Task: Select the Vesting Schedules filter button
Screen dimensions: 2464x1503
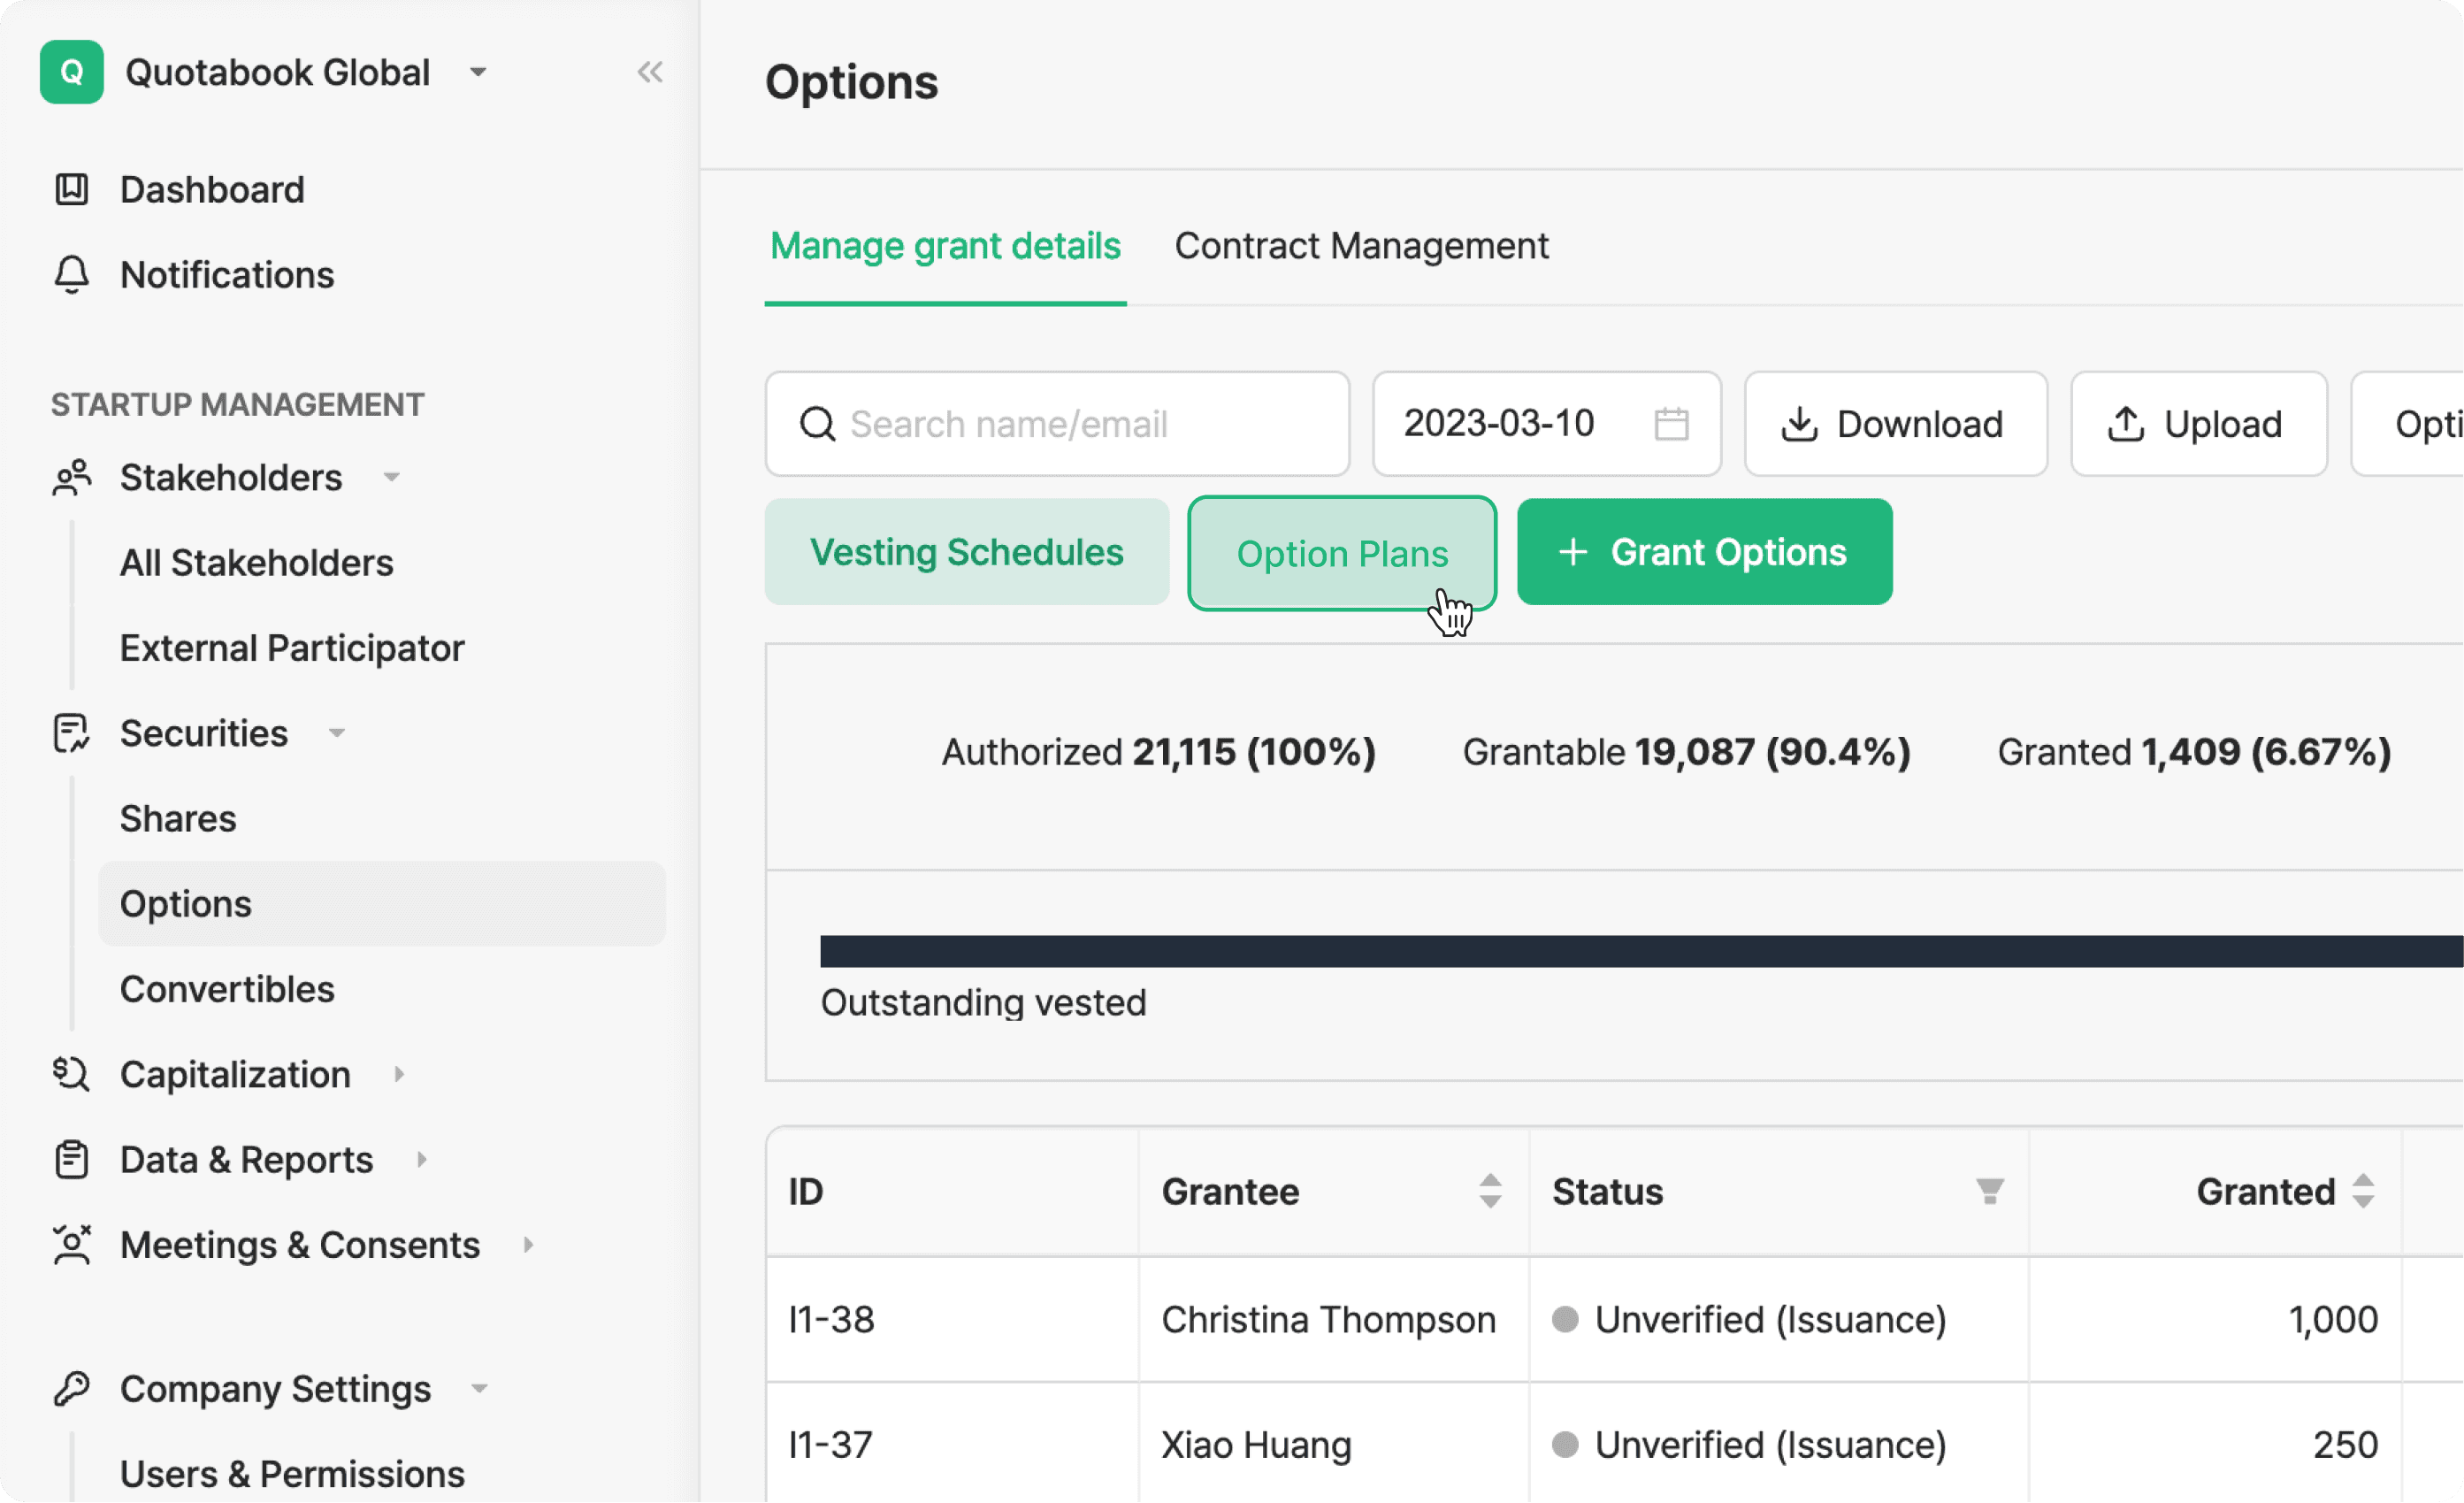Action: (x=966, y=551)
